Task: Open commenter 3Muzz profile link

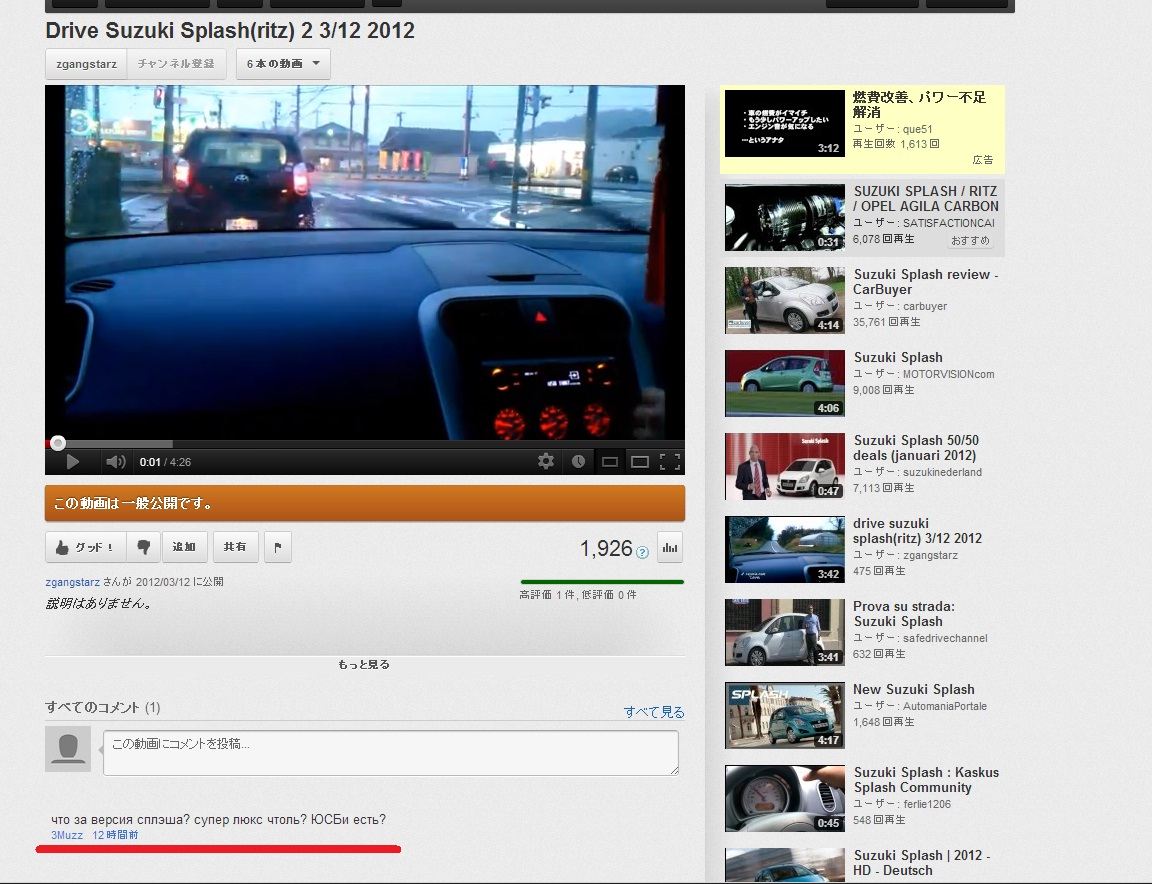Action: (67, 835)
